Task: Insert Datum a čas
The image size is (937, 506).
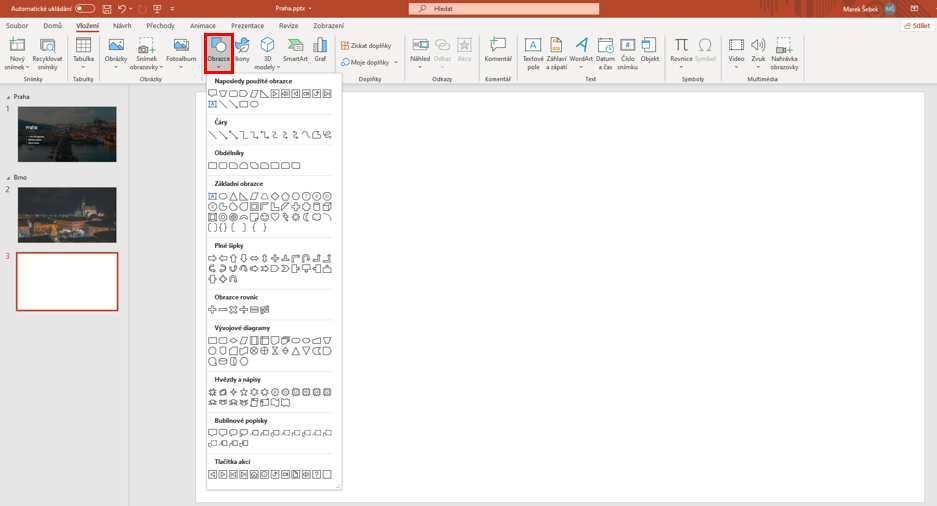Action: click(605, 54)
